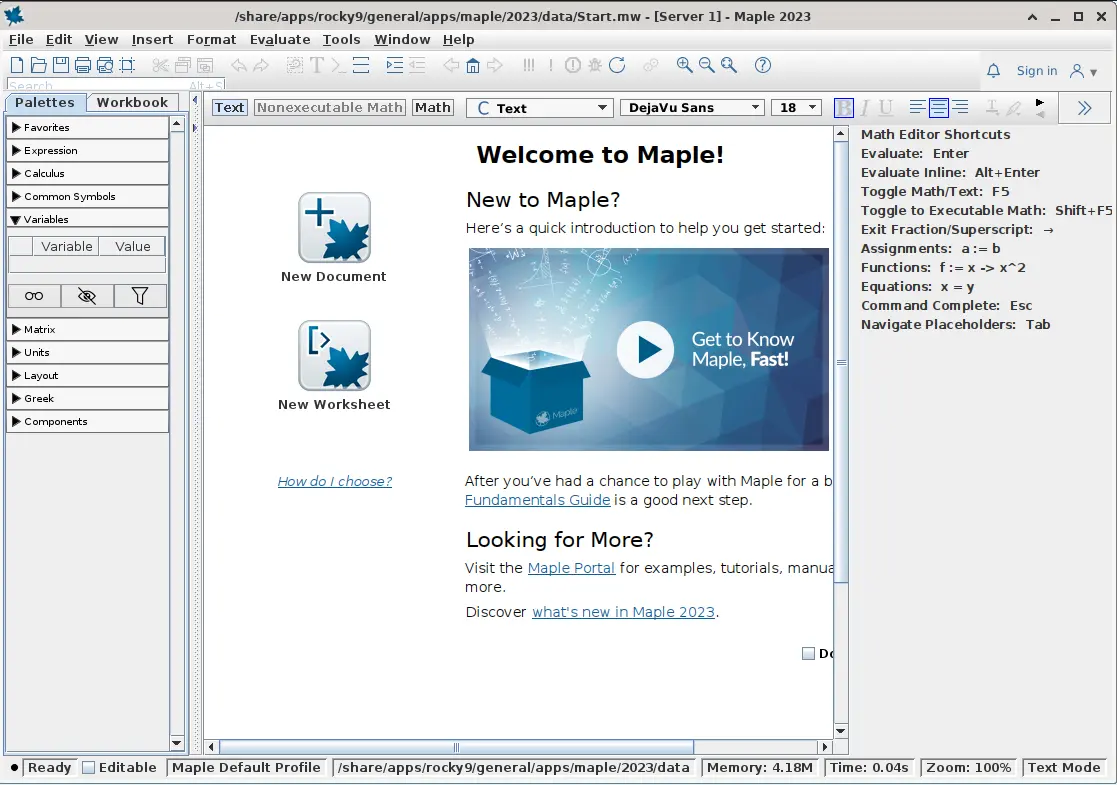This screenshot has width=1117, height=785.
Task: Click the New Worksheet maple leaf icon
Action: tap(334, 355)
